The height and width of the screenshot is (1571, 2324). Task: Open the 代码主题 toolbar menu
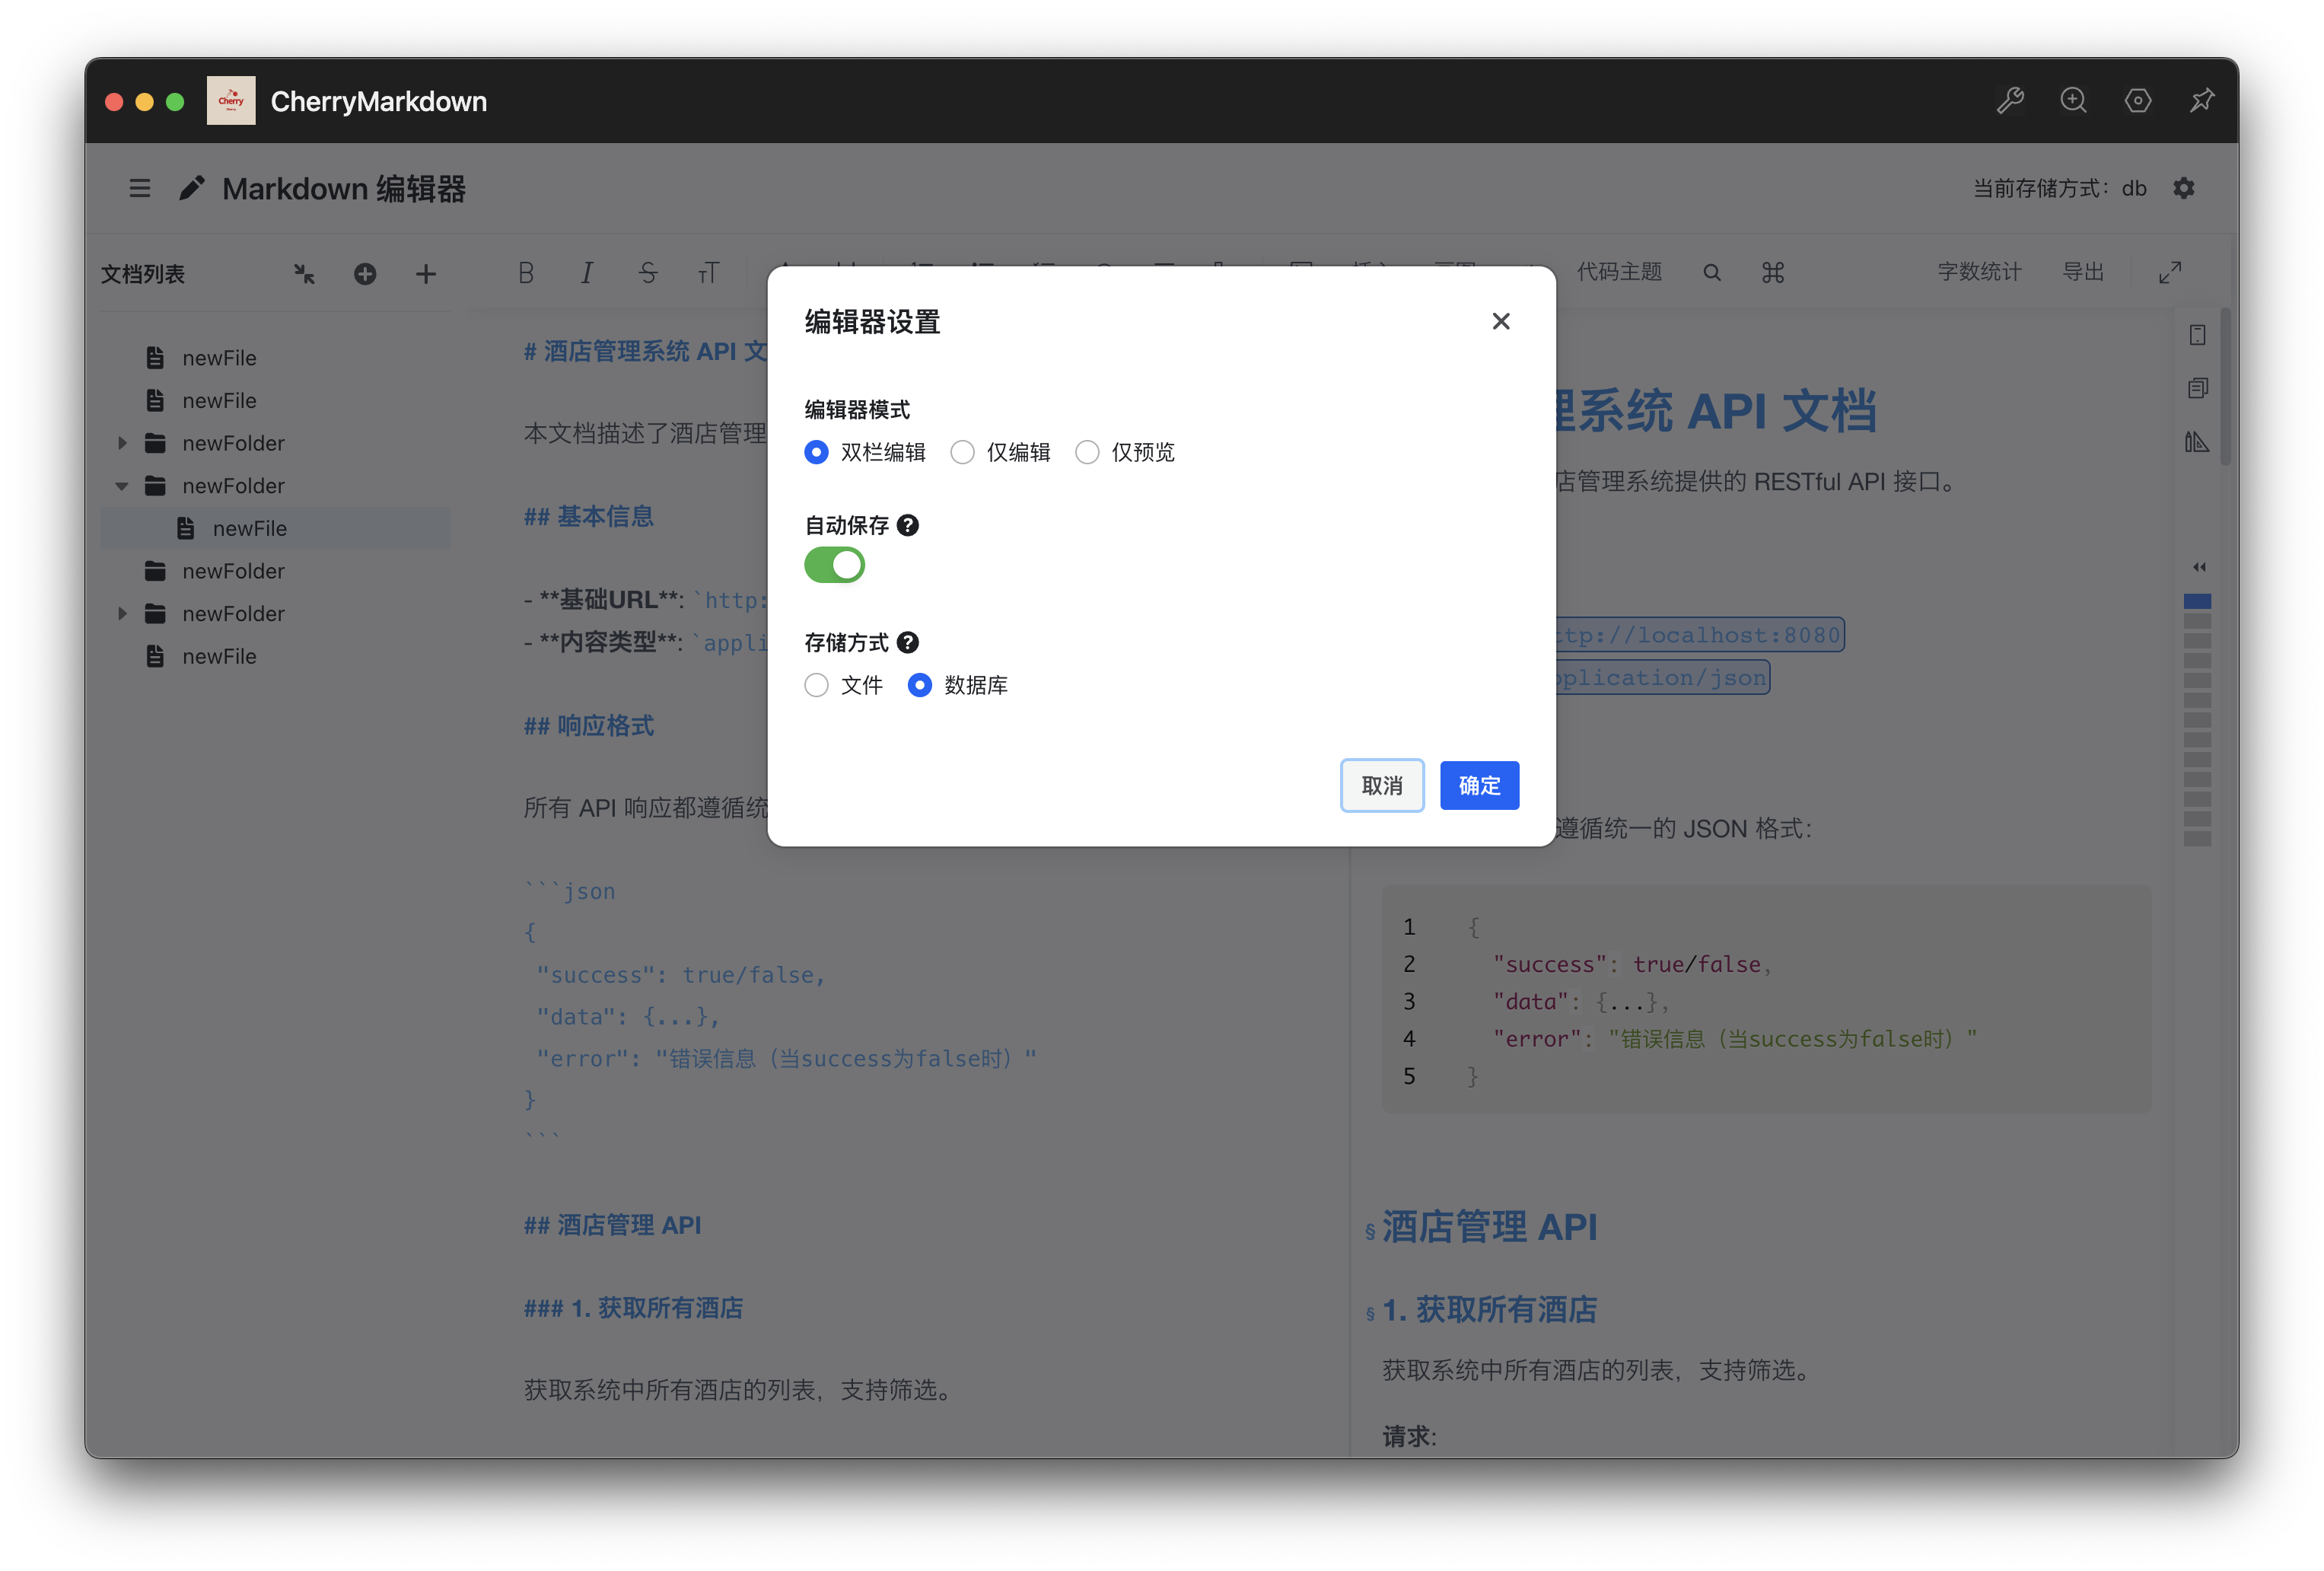tap(1619, 272)
